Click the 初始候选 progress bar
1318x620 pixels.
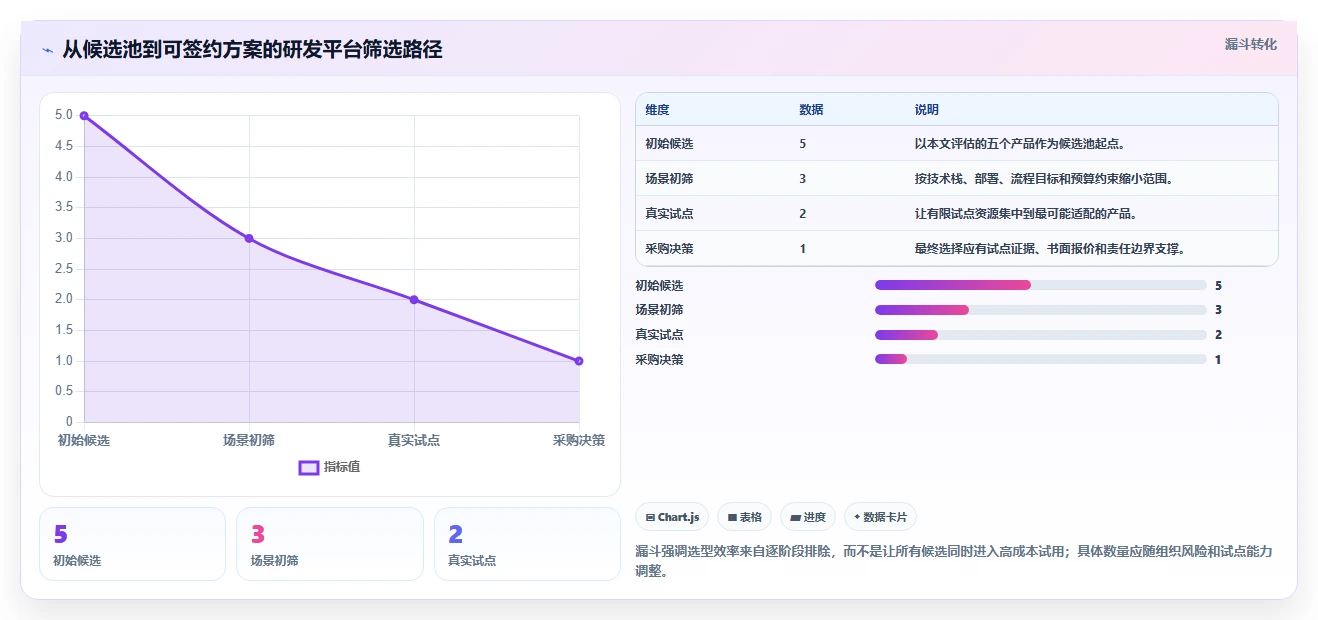click(x=1041, y=285)
